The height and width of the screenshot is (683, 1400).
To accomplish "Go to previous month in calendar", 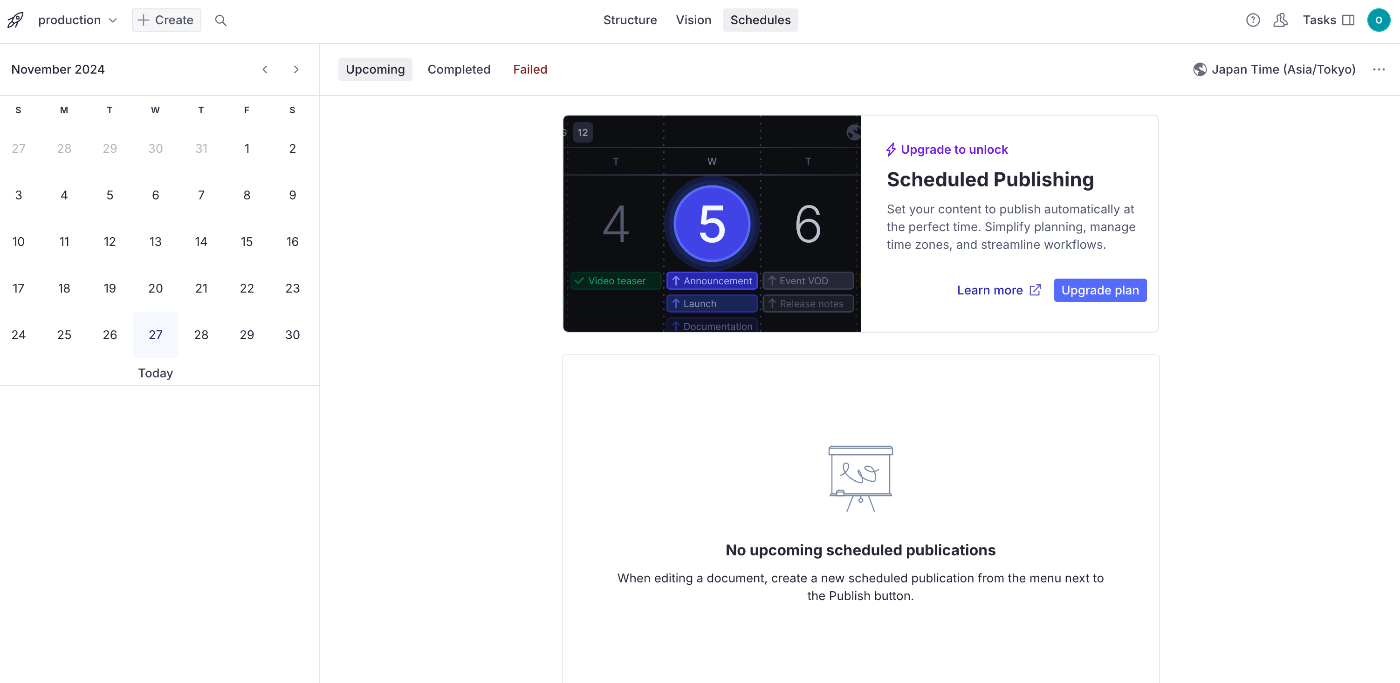I will click(265, 69).
